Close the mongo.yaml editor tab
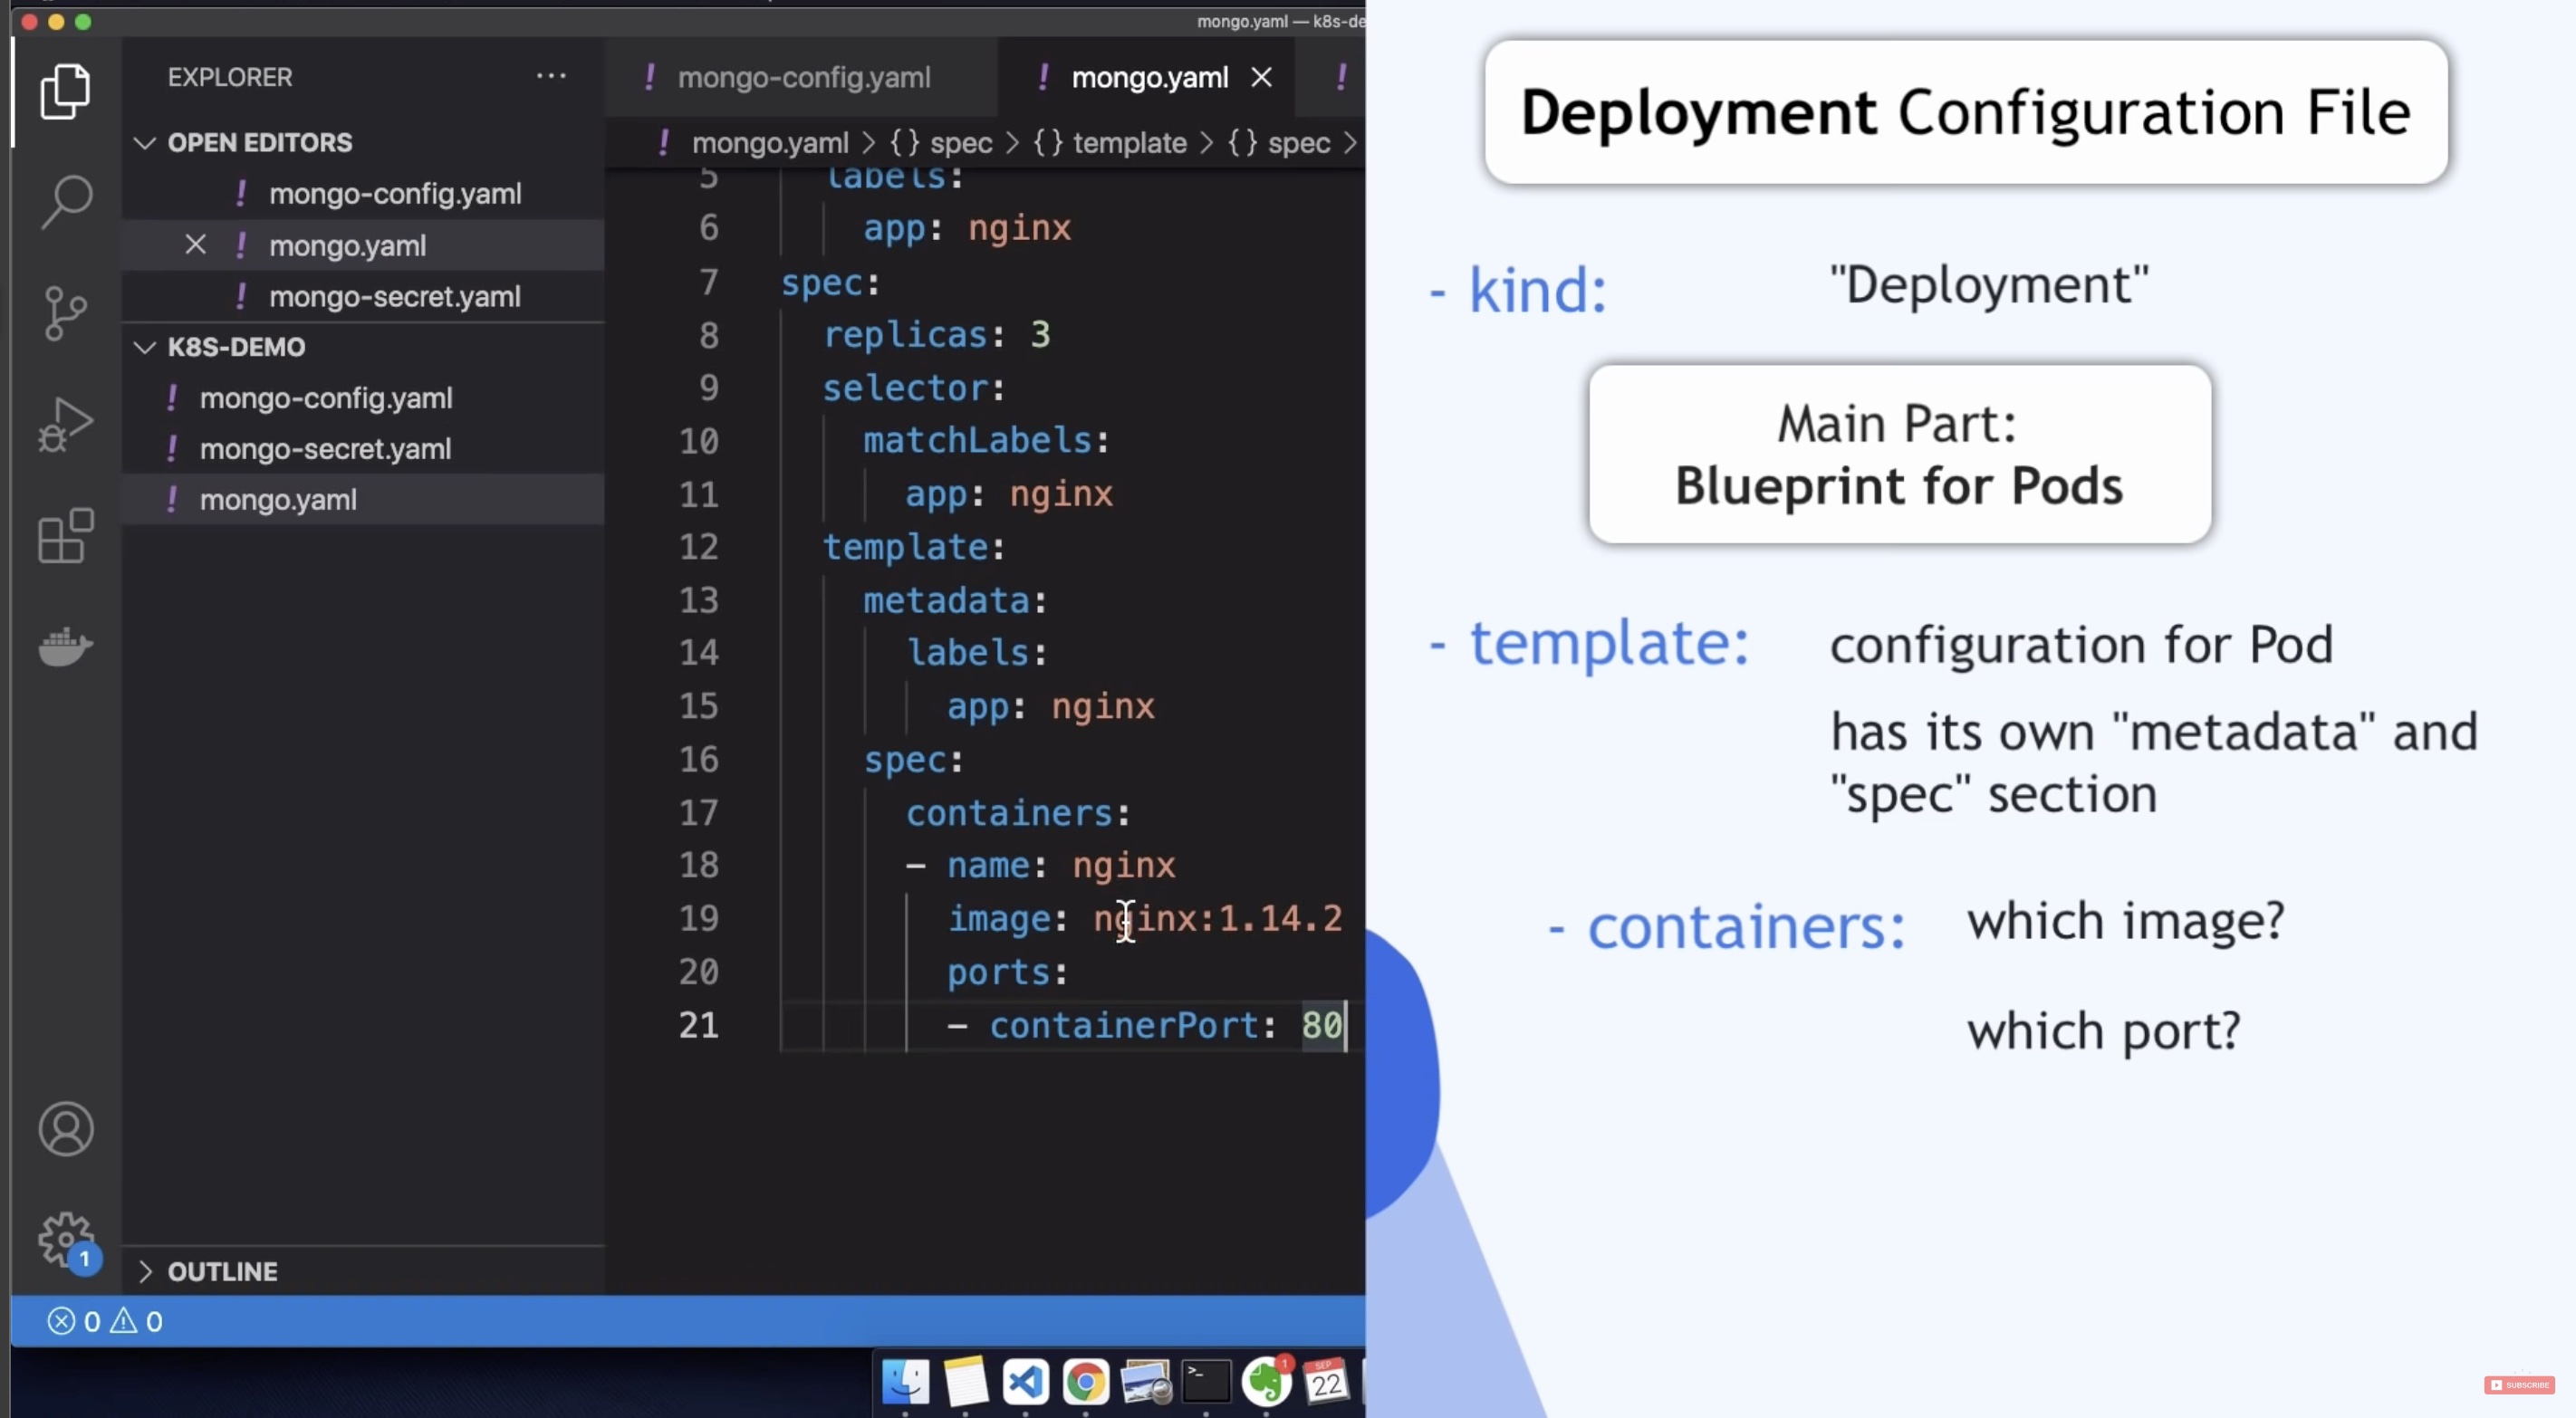 (1262, 77)
